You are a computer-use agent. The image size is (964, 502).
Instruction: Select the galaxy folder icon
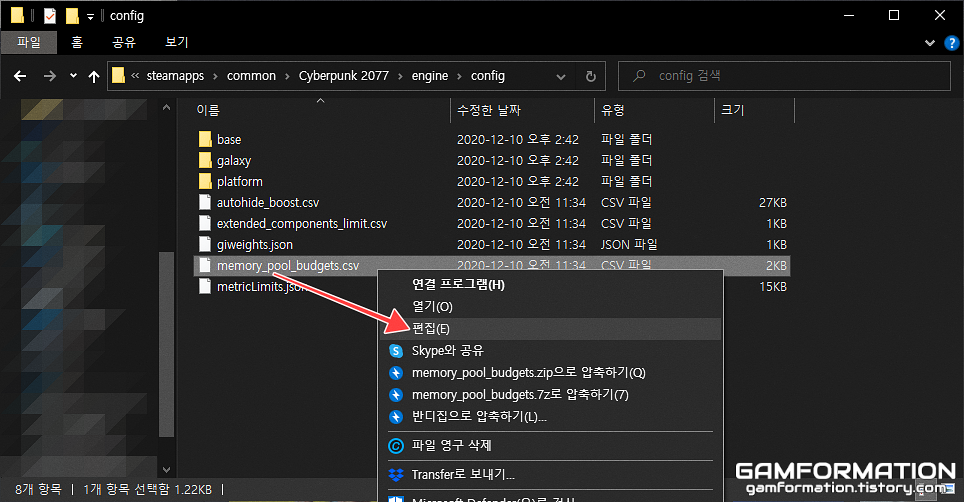205,160
